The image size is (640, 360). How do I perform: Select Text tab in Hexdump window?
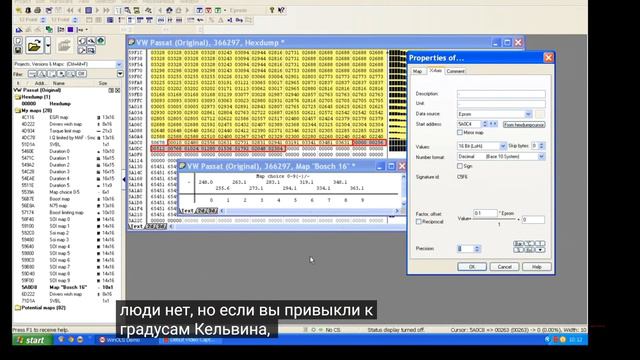click(x=136, y=226)
